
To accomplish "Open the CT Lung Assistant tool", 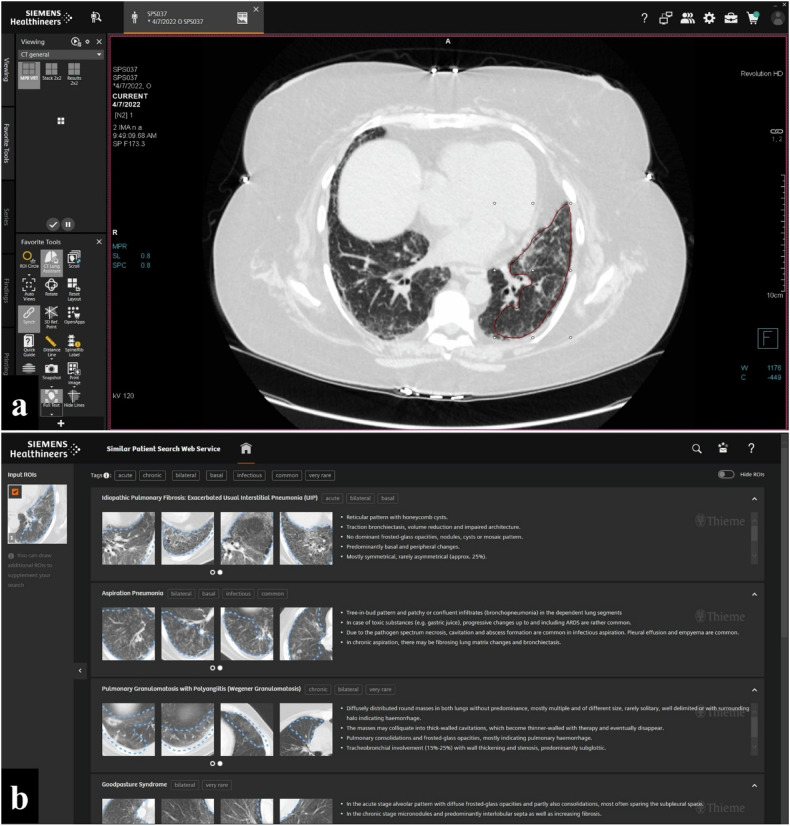I will (x=51, y=259).
